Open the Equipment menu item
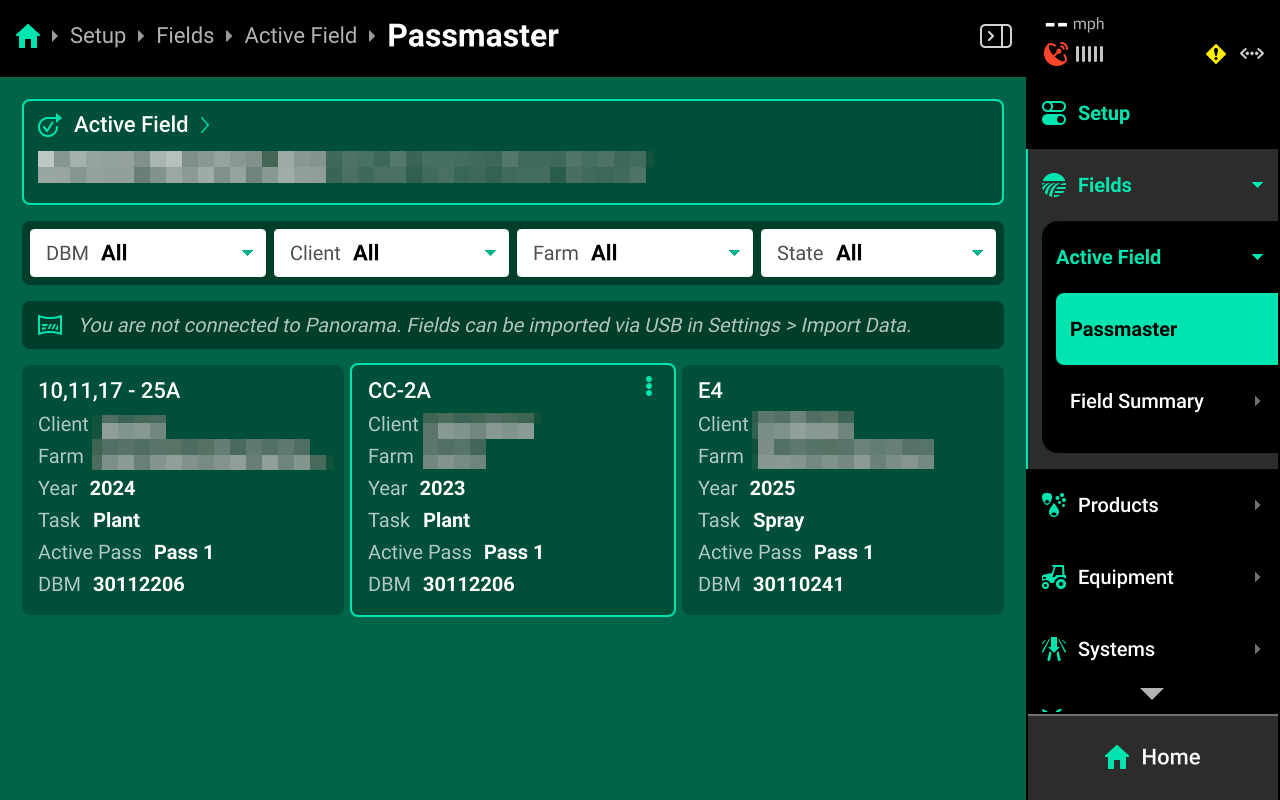The image size is (1280, 800). [1153, 577]
